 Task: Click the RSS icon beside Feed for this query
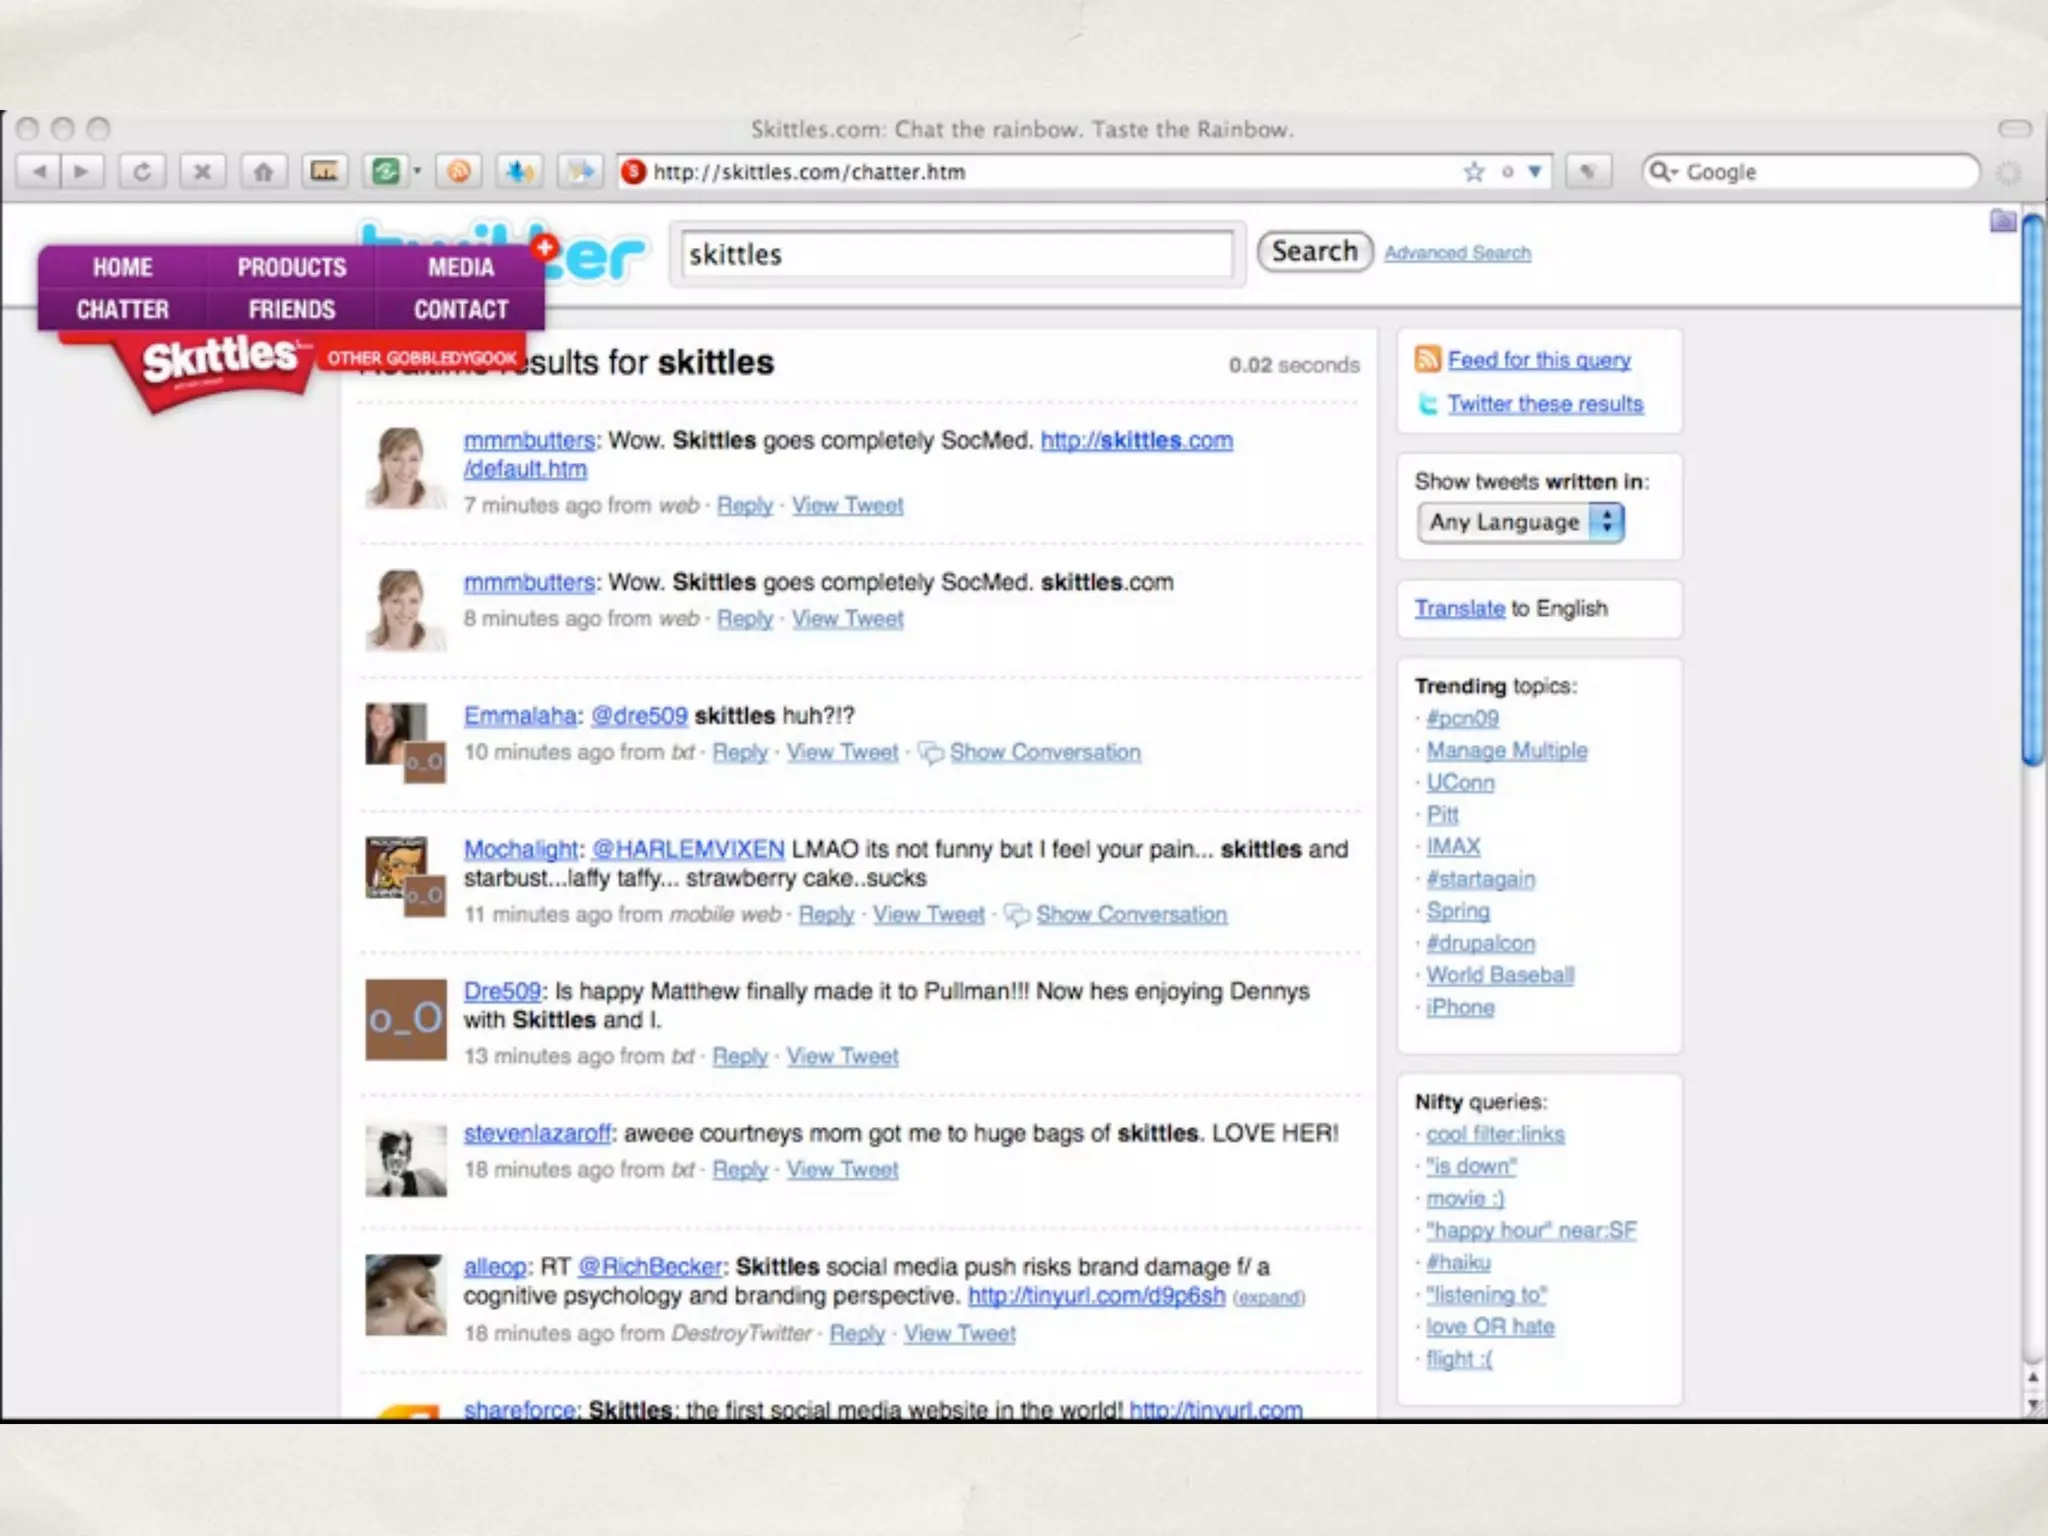coord(1427,359)
